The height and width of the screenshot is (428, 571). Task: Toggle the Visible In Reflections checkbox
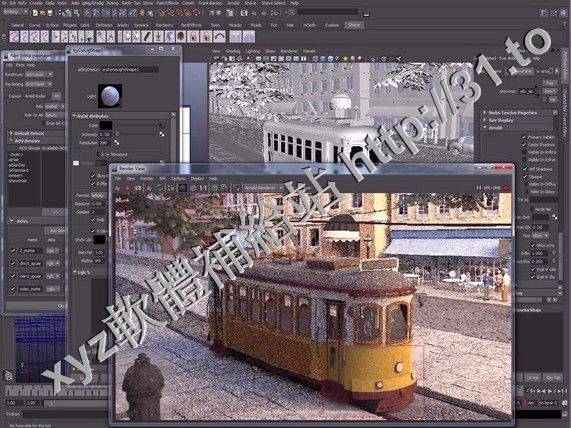coord(524,152)
